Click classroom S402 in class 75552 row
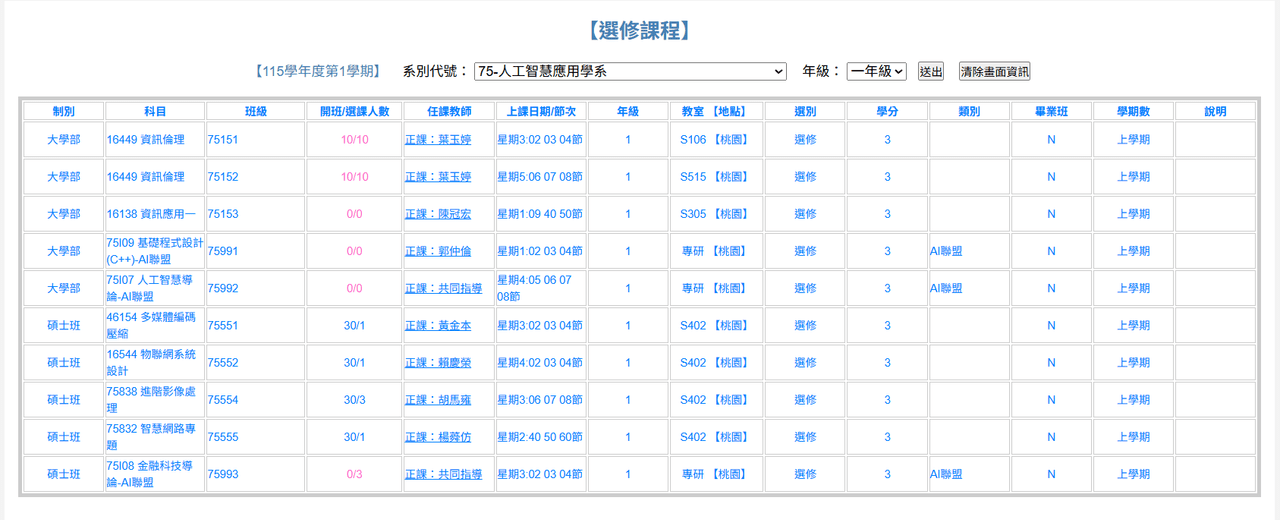1280x520 pixels. 715,362
